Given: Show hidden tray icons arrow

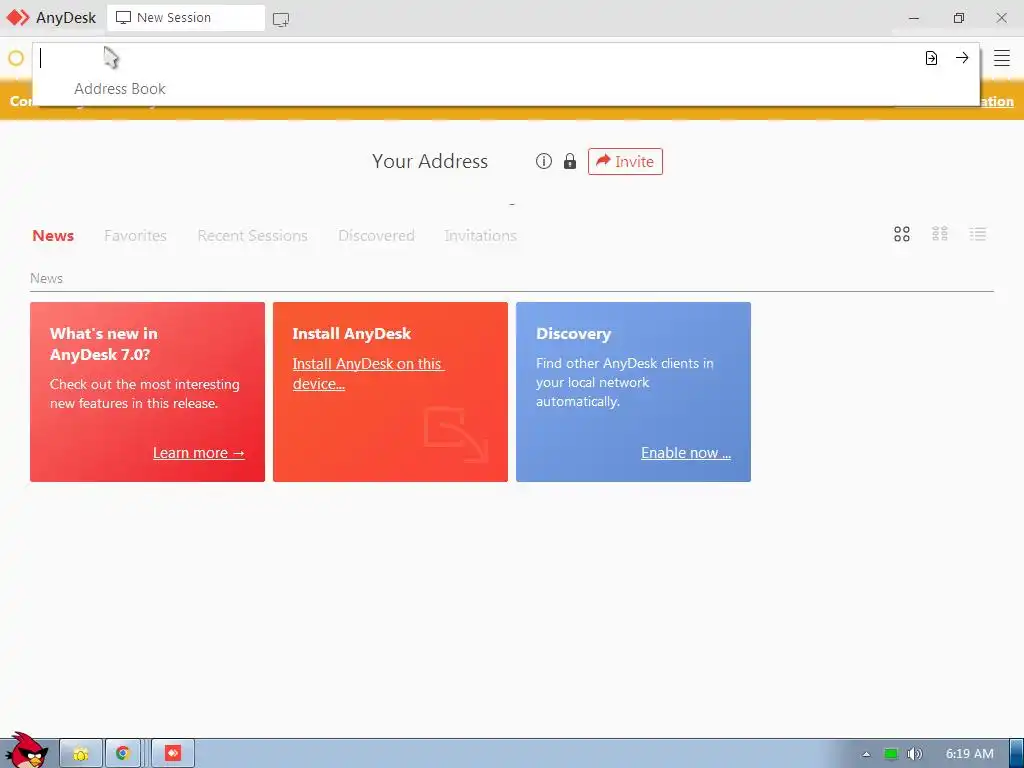Looking at the screenshot, I should [866, 754].
